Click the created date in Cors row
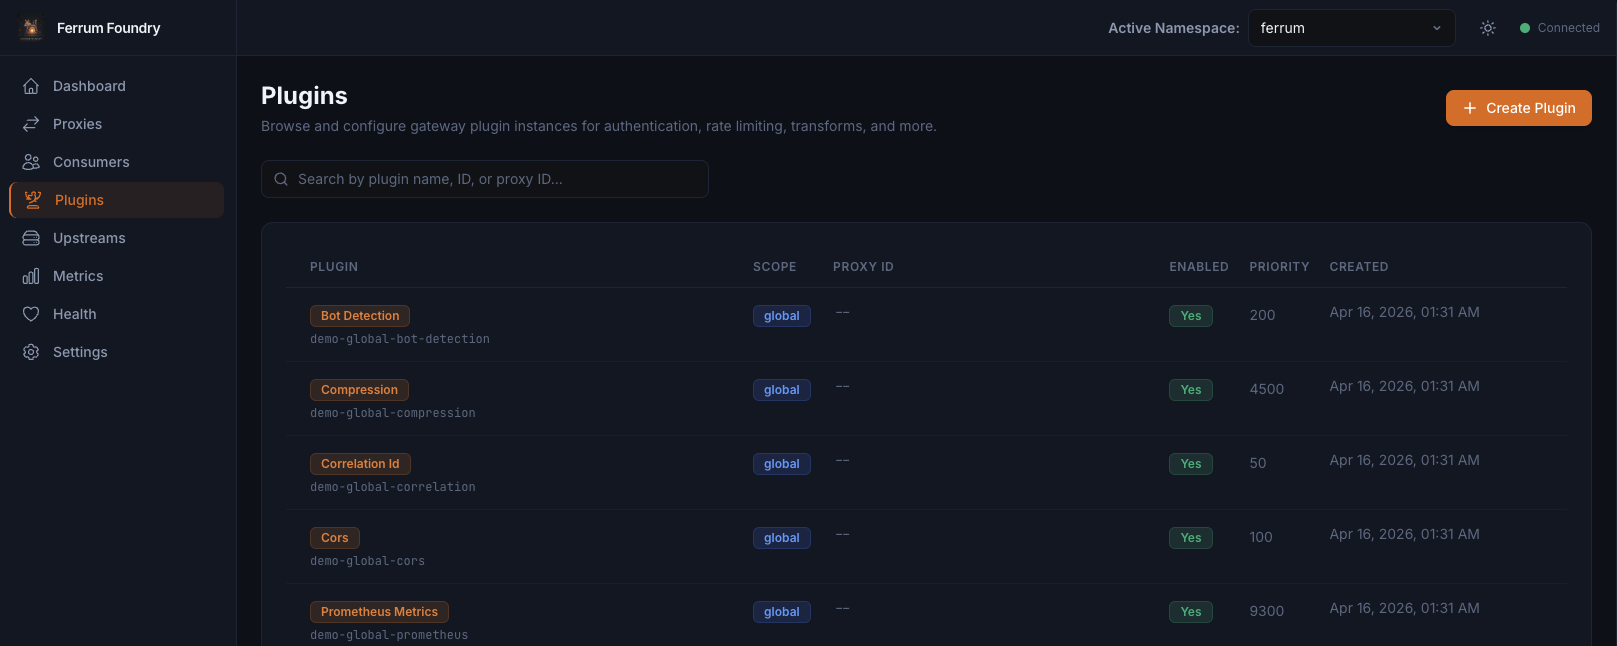Viewport: 1617px width, 646px height. [x=1404, y=534]
